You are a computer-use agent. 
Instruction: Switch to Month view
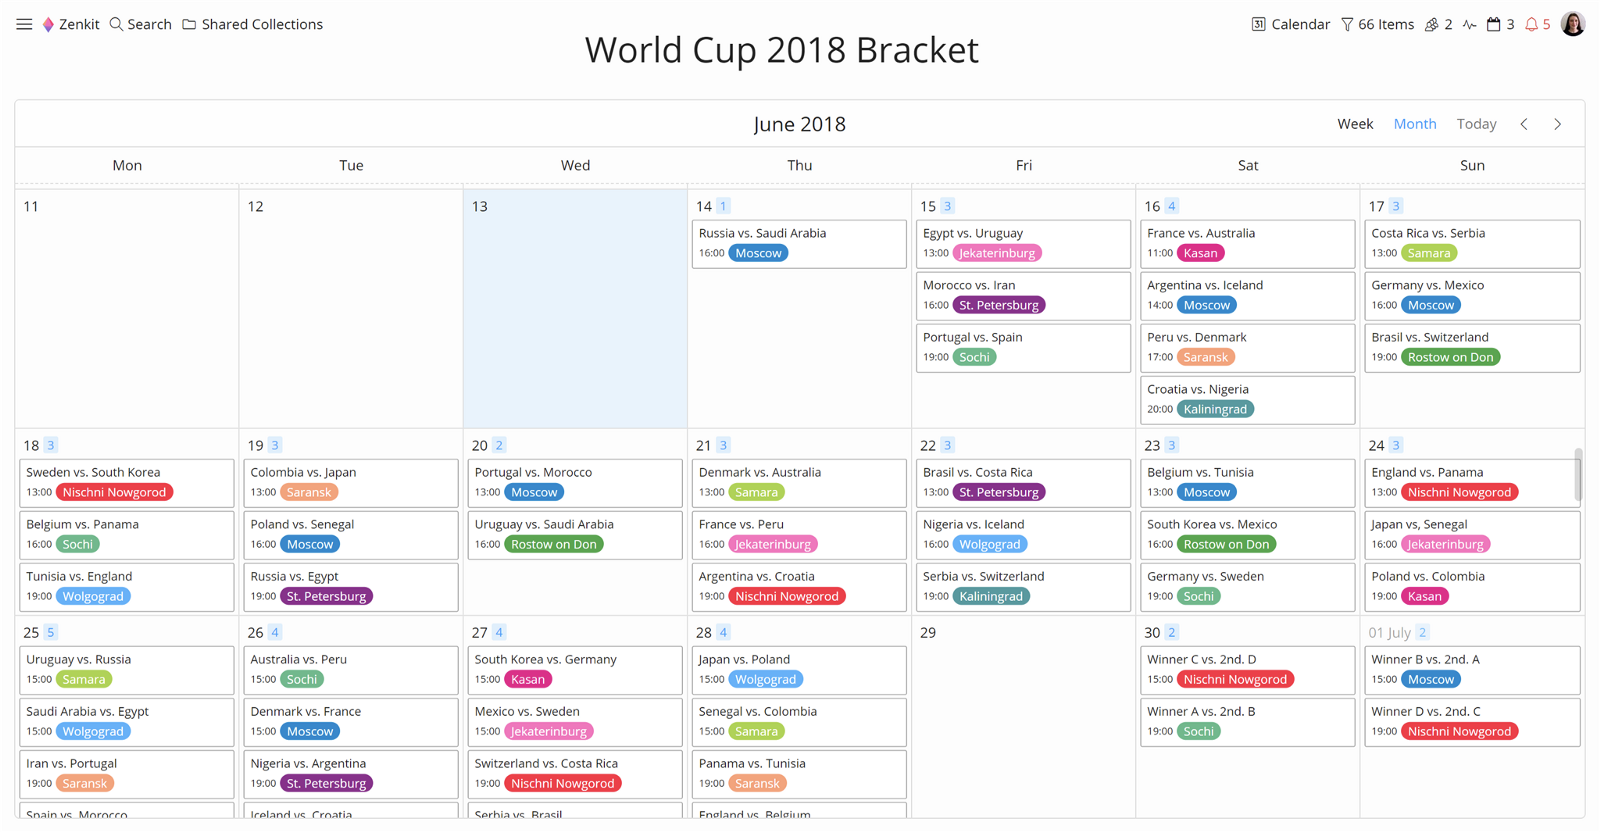(1415, 124)
